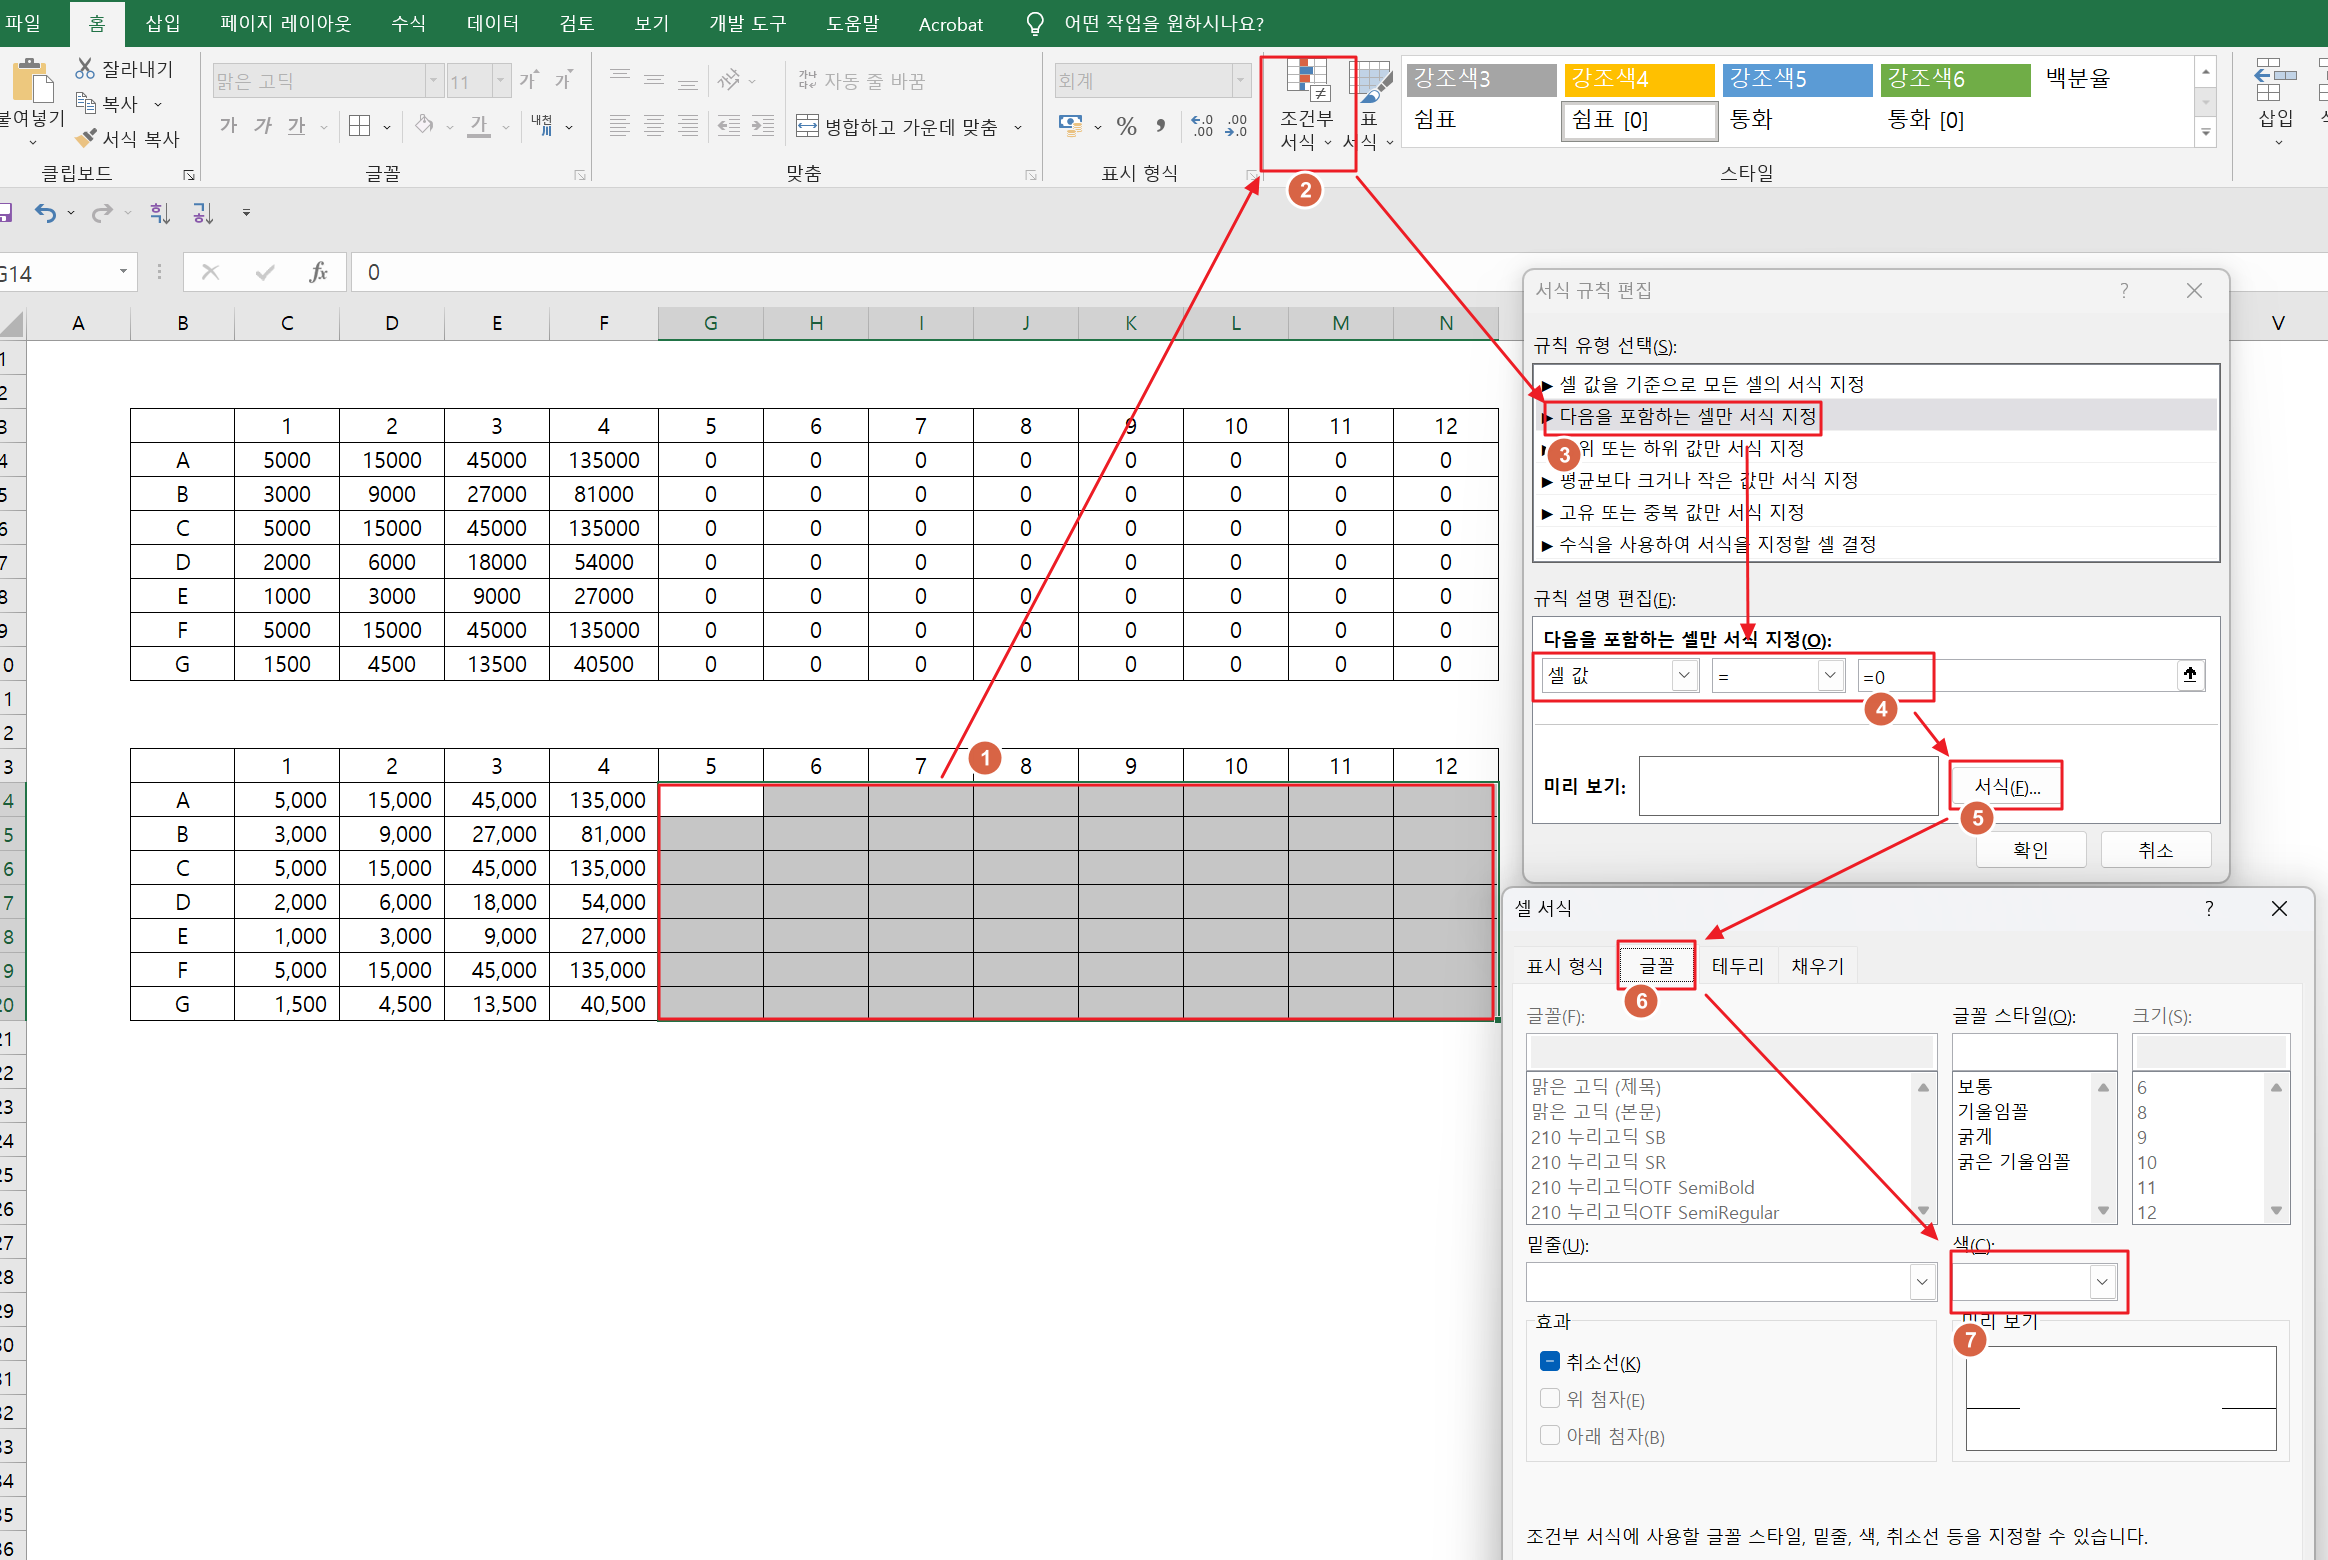2328x1560 pixels.
Task: Click the Conditional Formatting (조건부 서식) icon
Action: click(1307, 80)
